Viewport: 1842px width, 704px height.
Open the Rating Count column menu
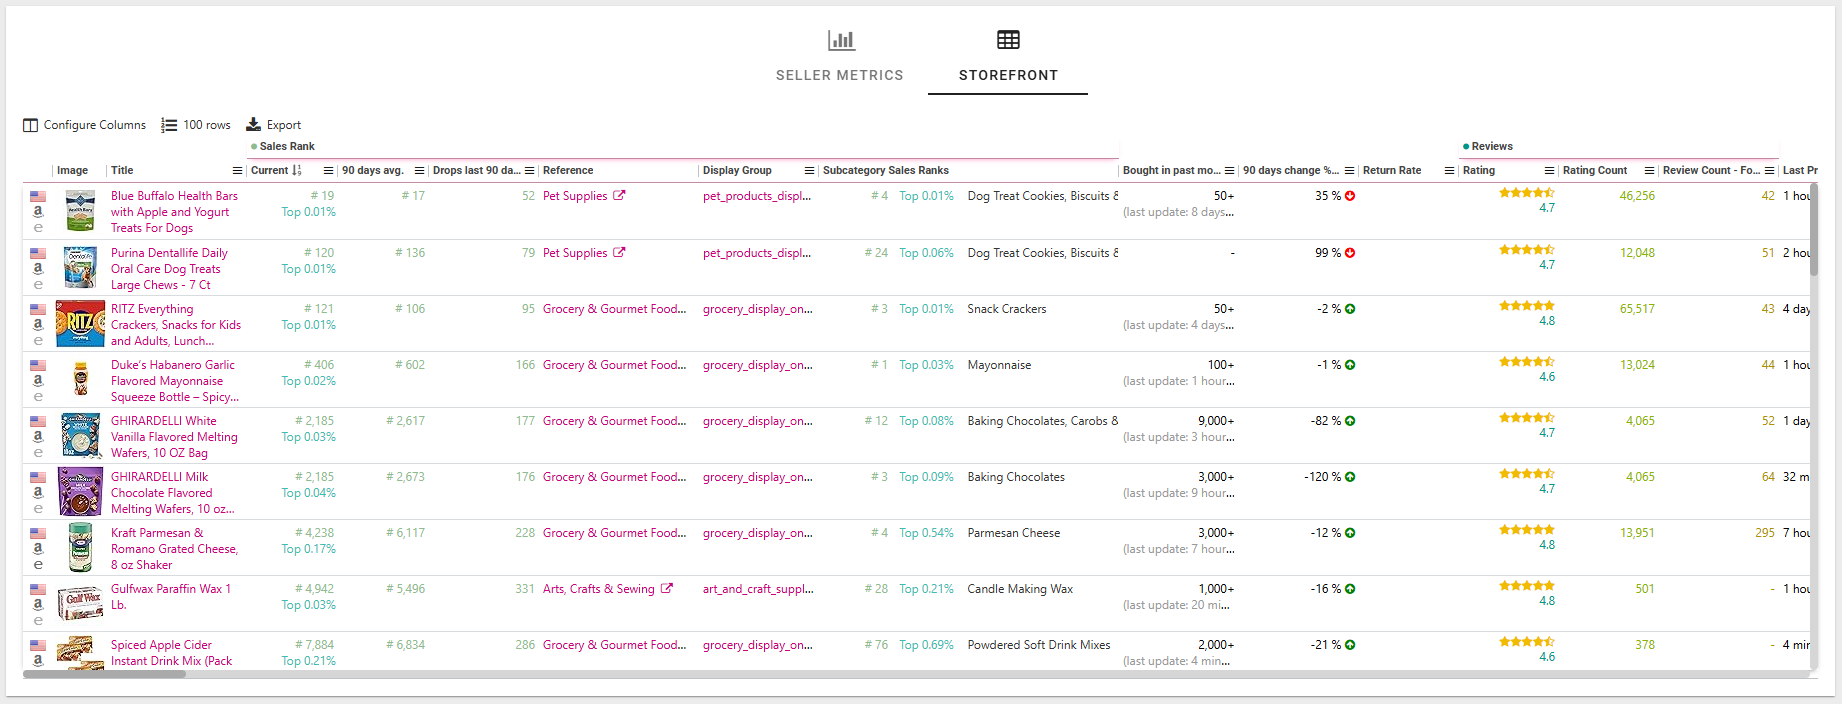1649,171
